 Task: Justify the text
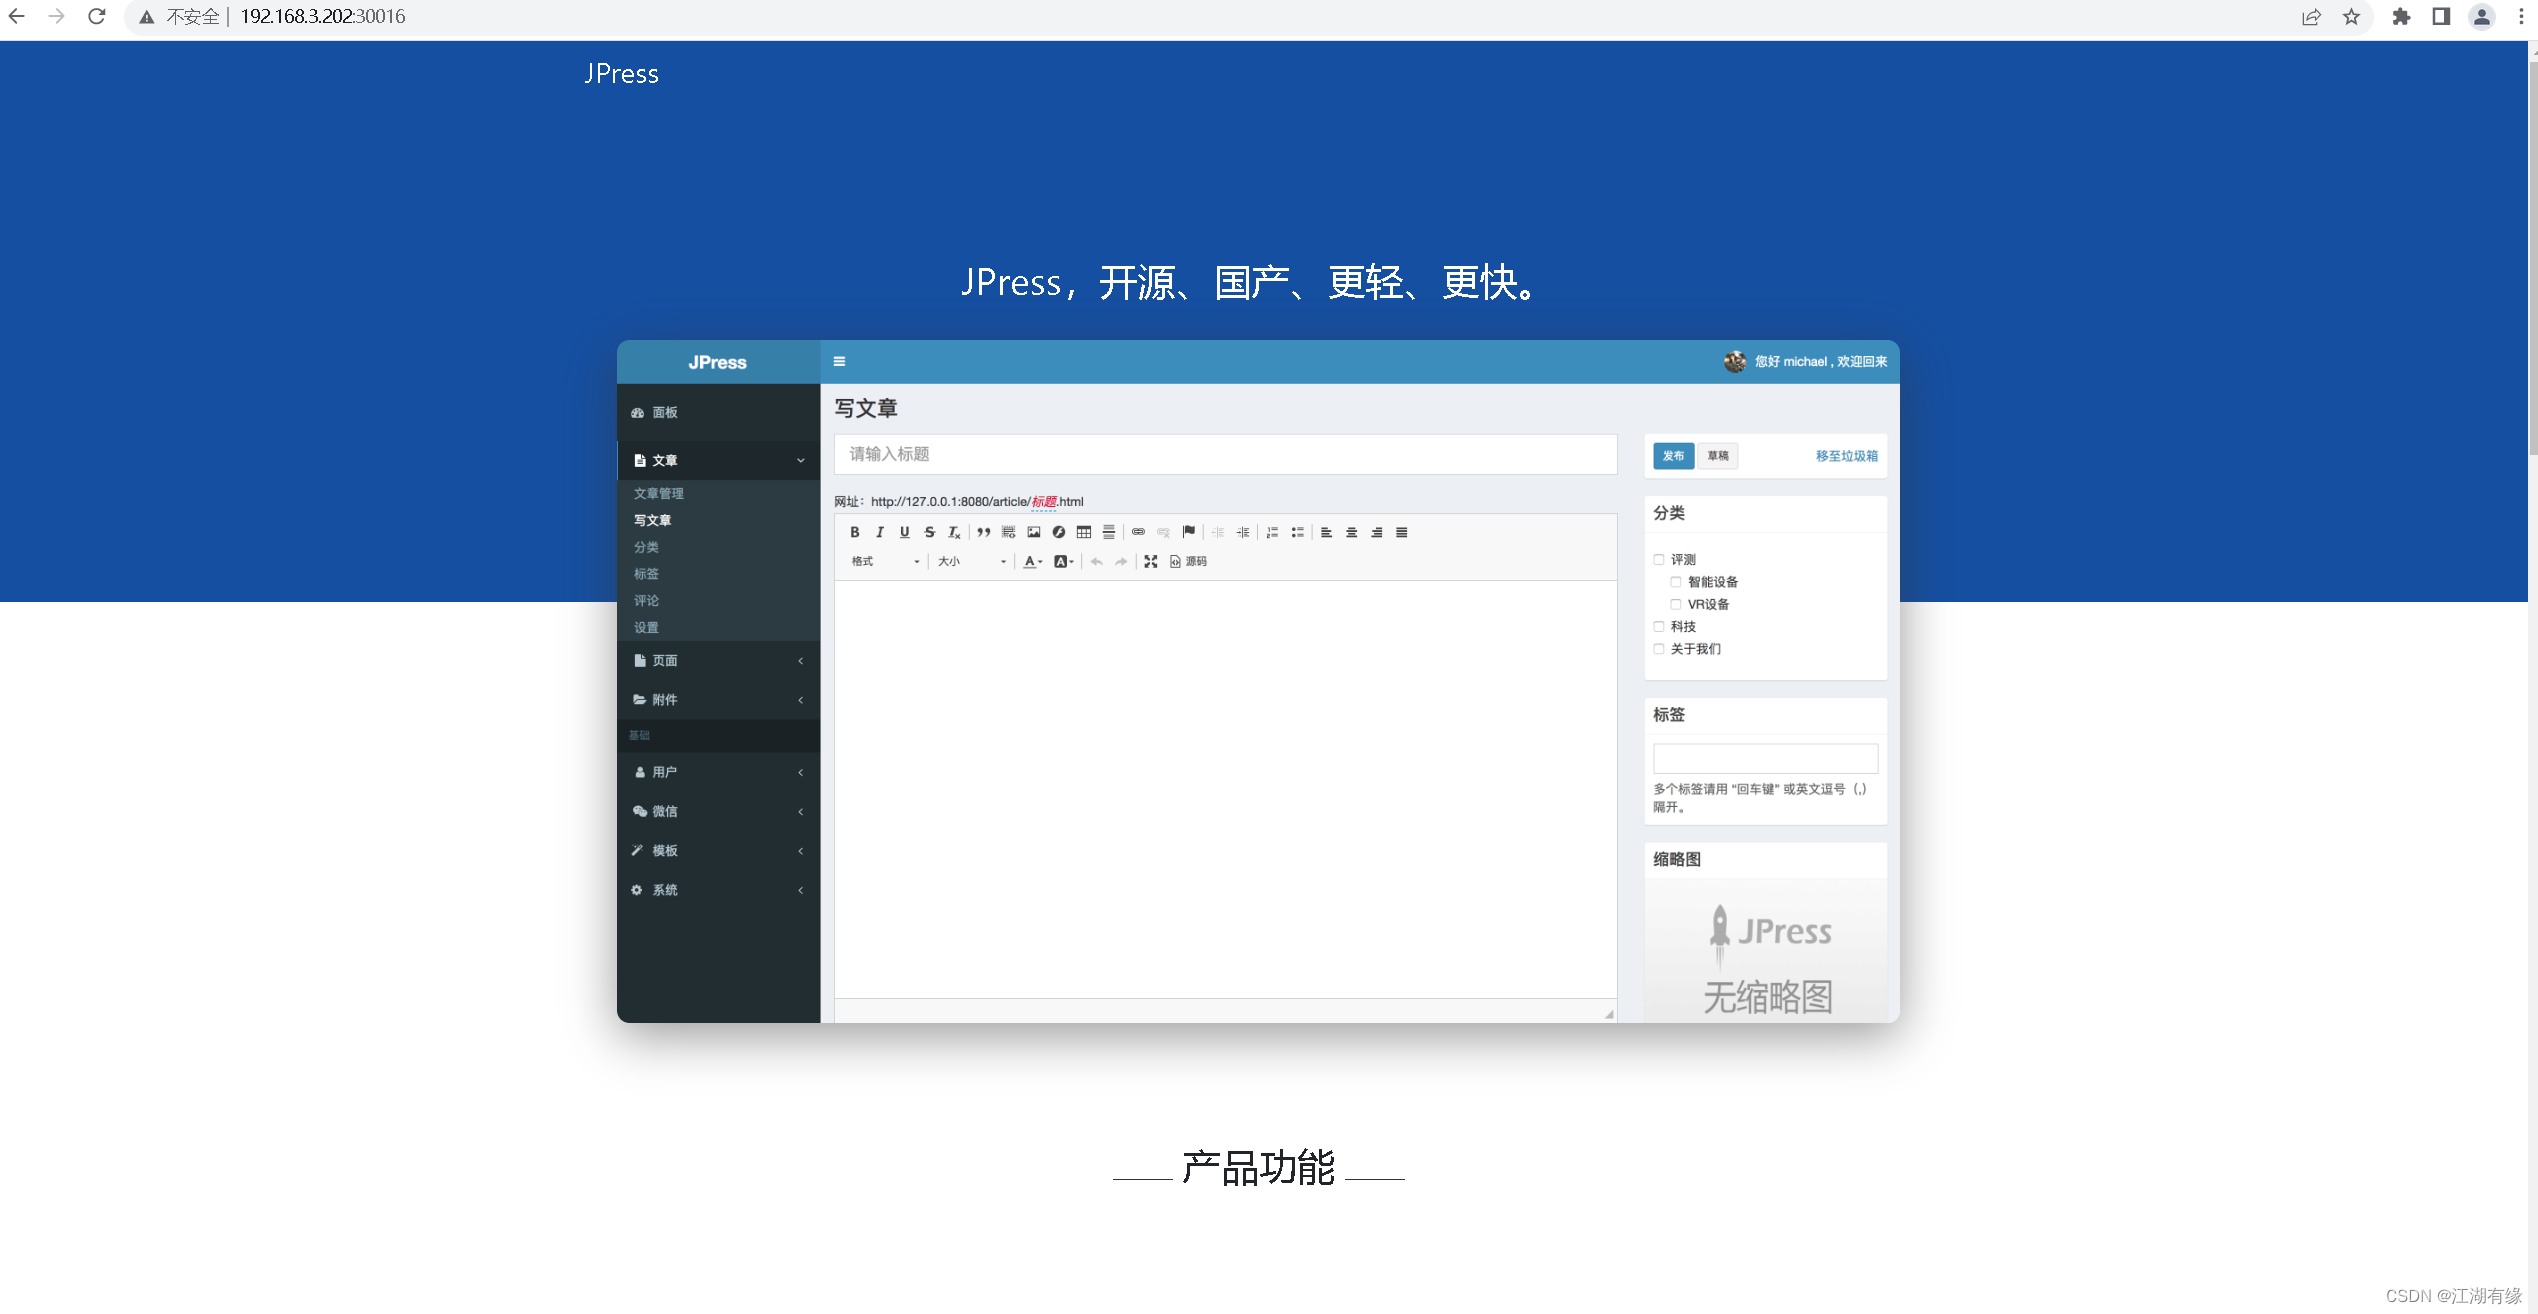tap(1402, 532)
